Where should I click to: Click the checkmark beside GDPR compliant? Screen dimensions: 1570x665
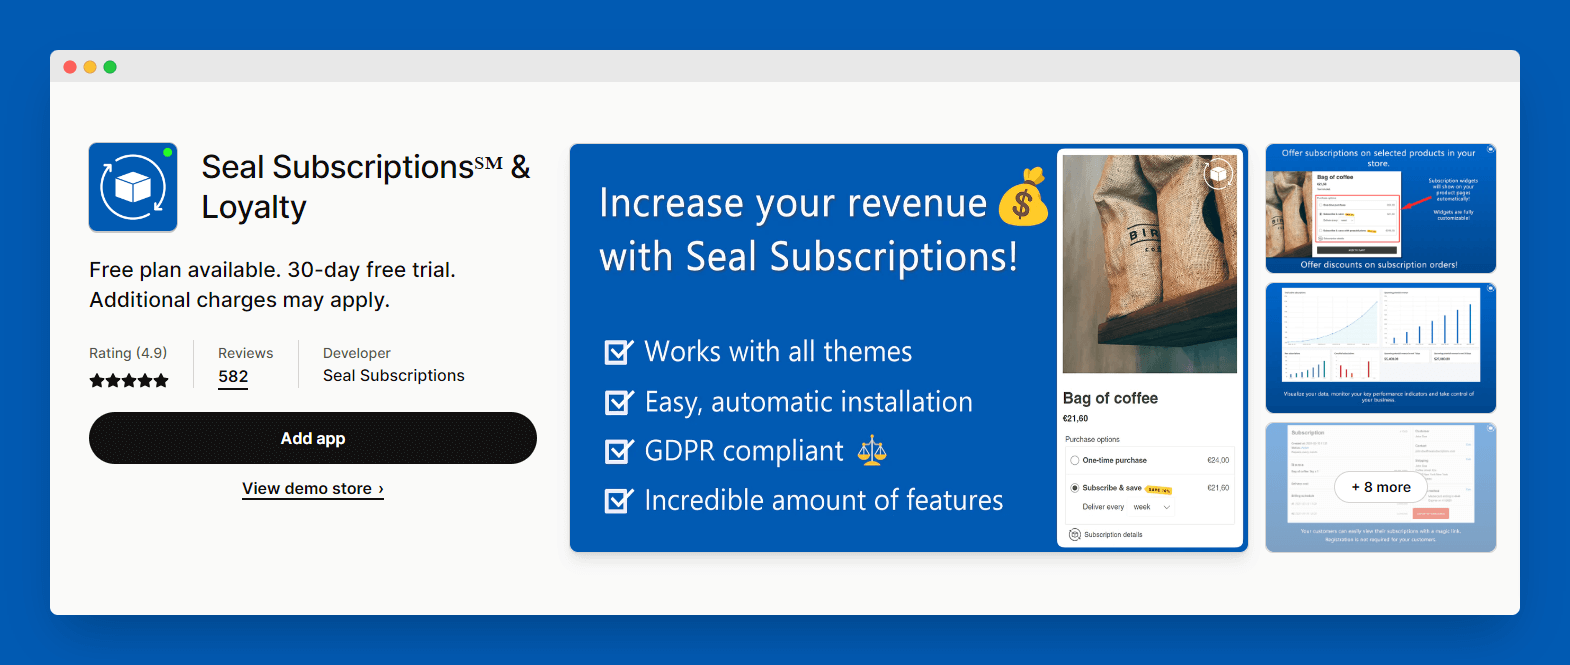(x=619, y=451)
